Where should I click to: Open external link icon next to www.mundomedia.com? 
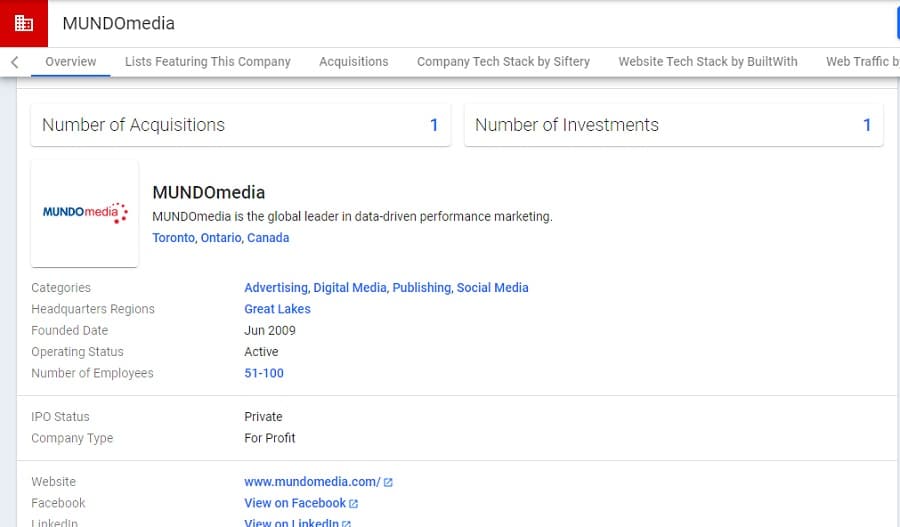click(388, 482)
